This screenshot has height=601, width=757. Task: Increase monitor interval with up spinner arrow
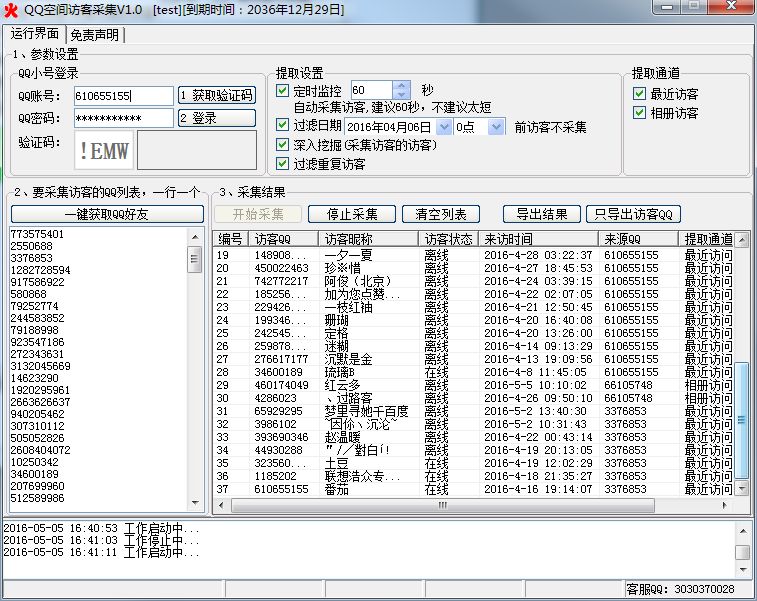401,85
